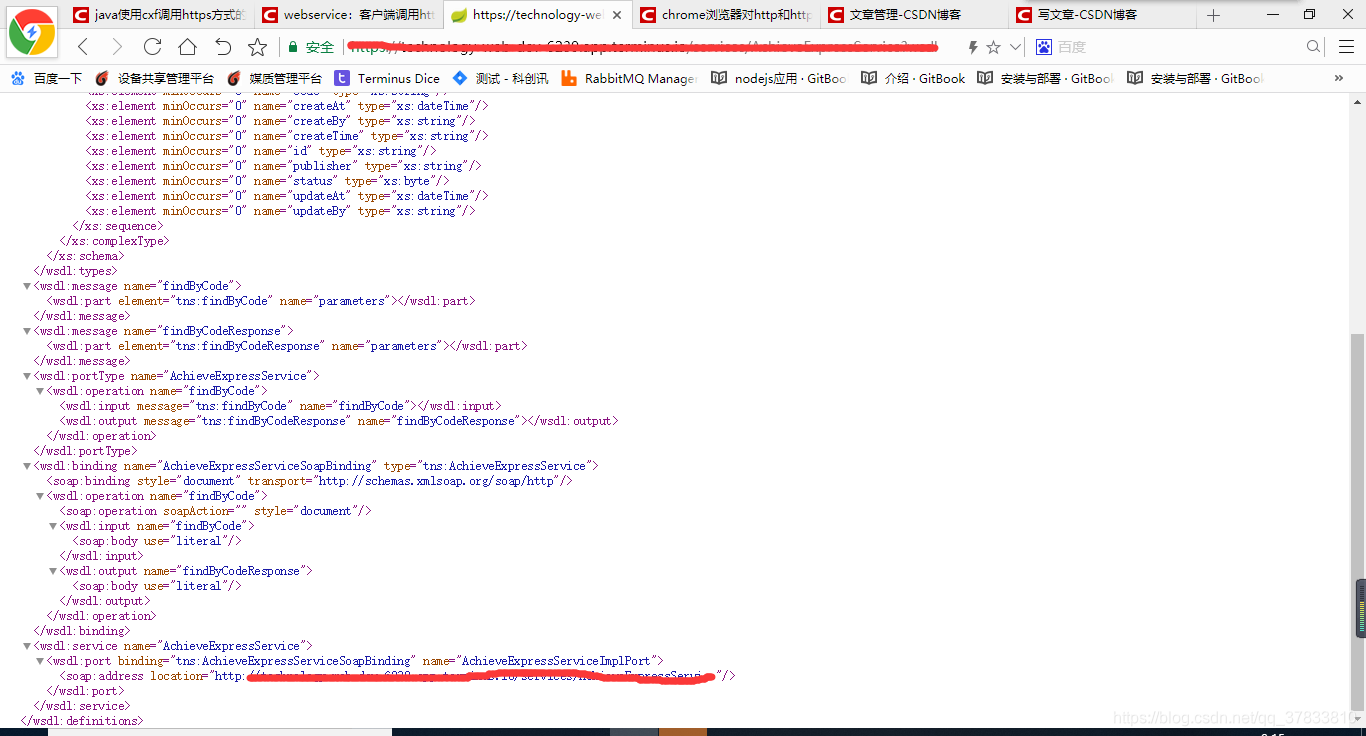This screenshot has width=1366, height=736.
Task: Click the xs:element name="status" line
Action: (x=267, y=181)
